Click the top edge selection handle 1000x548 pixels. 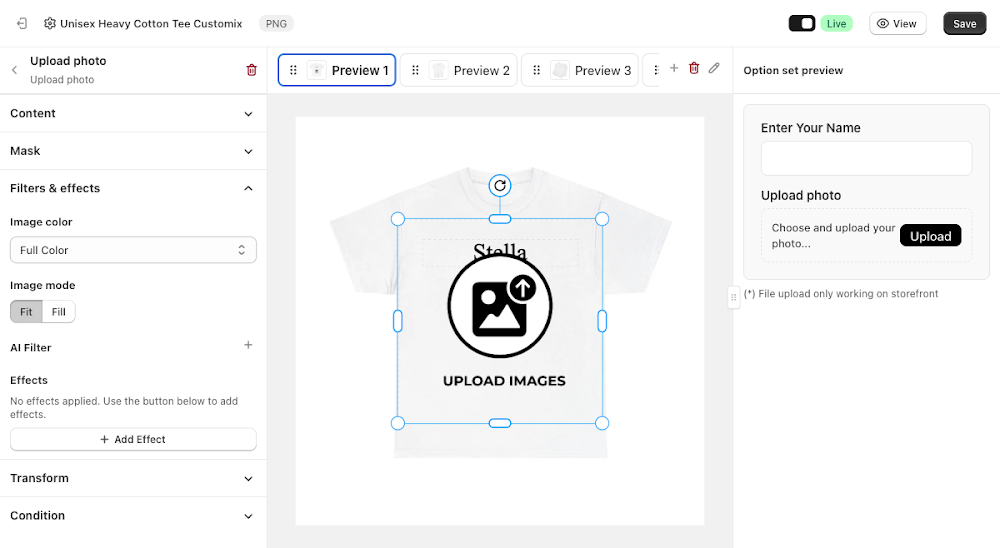point(500,219)
